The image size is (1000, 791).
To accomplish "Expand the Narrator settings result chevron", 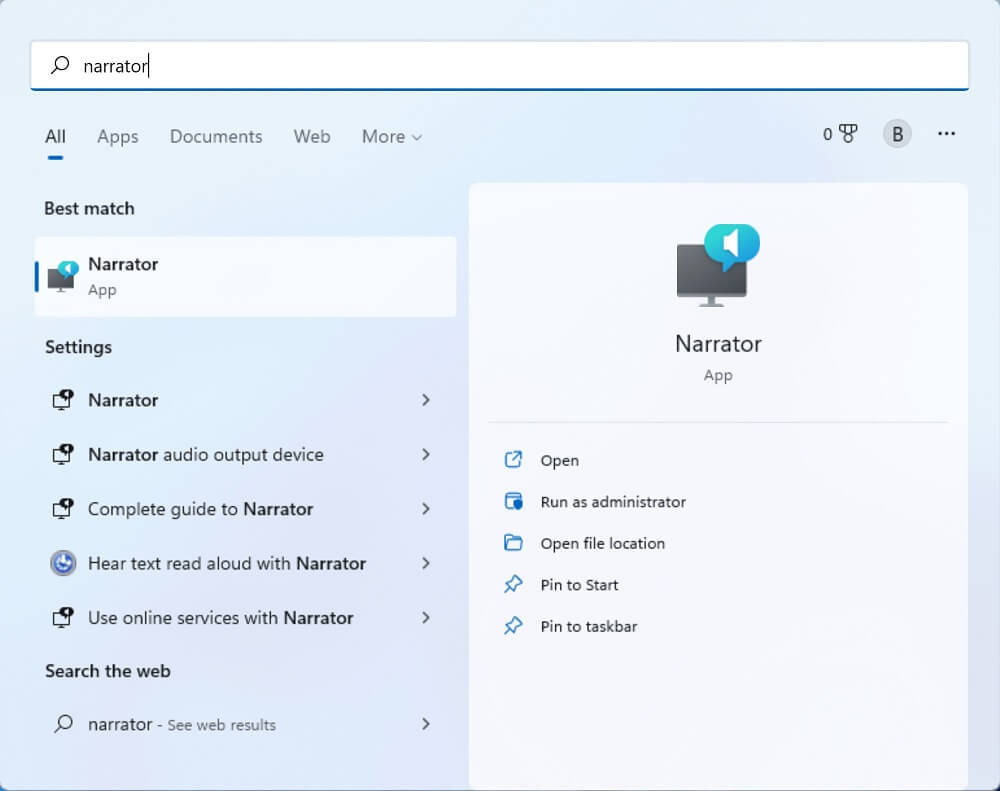I will 426,400.
